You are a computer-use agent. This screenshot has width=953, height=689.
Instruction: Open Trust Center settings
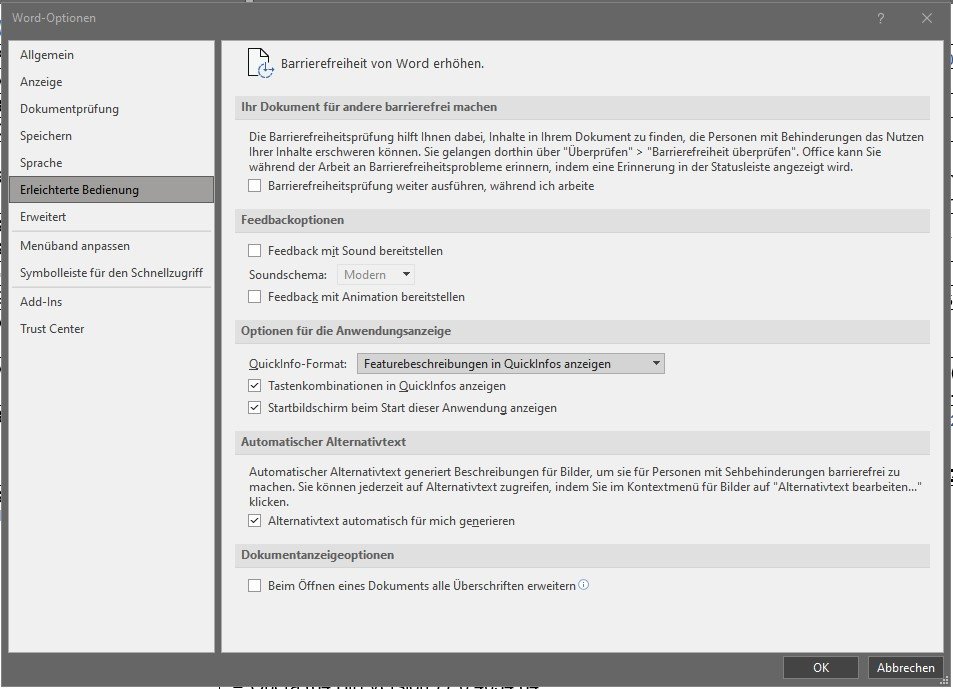pyautogui.click(x=111, y=329)
